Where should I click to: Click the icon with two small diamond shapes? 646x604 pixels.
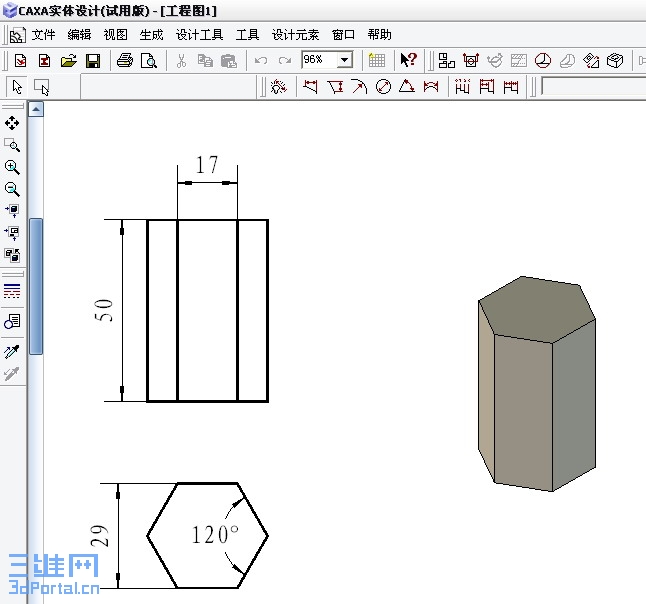coord(591,61)
